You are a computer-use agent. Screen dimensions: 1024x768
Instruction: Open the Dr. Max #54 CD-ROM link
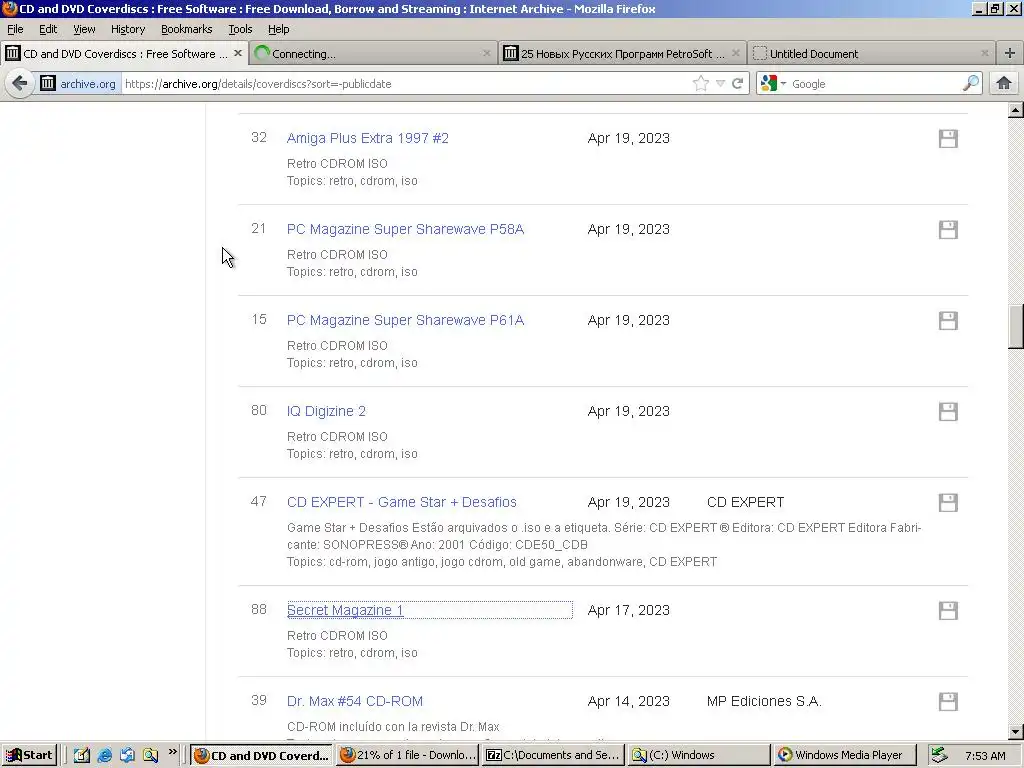click(x=355, y=701)
